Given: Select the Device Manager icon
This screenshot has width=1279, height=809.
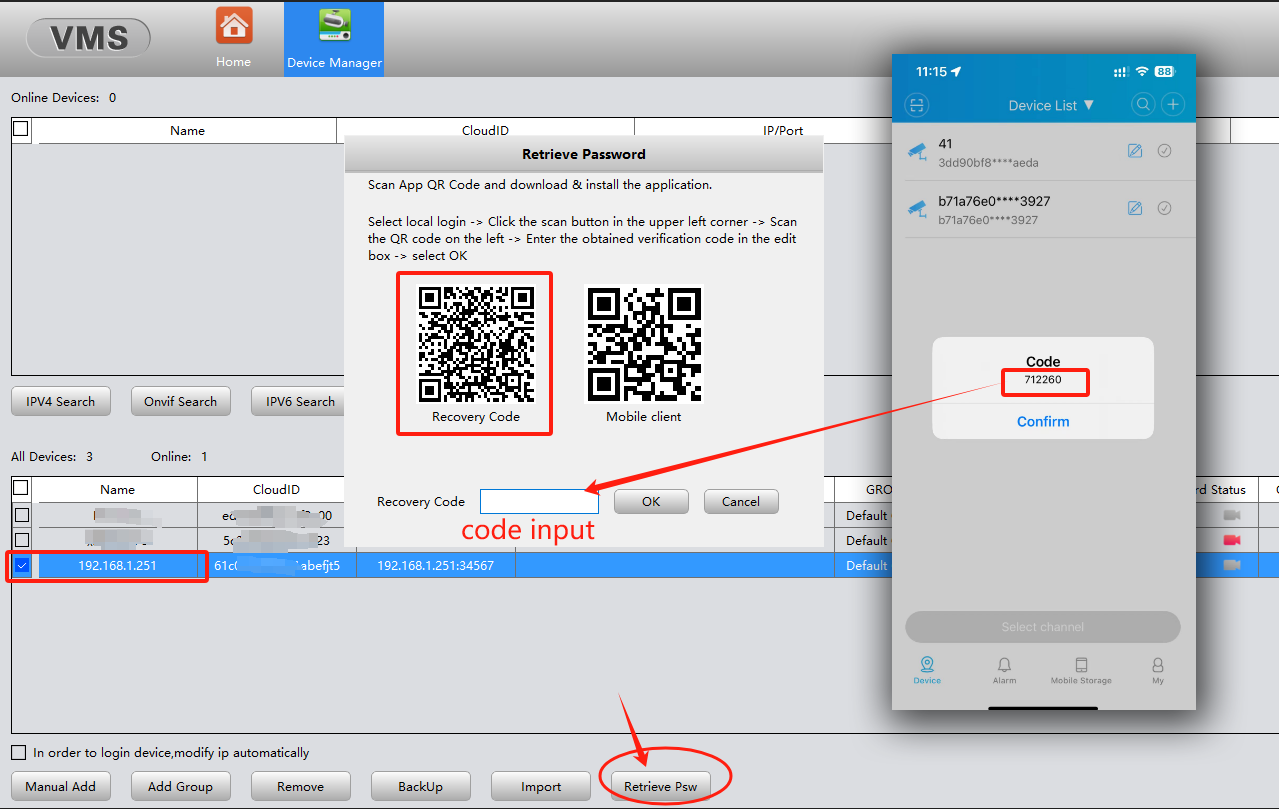Looking at the screenshot, I should point(334,25).
